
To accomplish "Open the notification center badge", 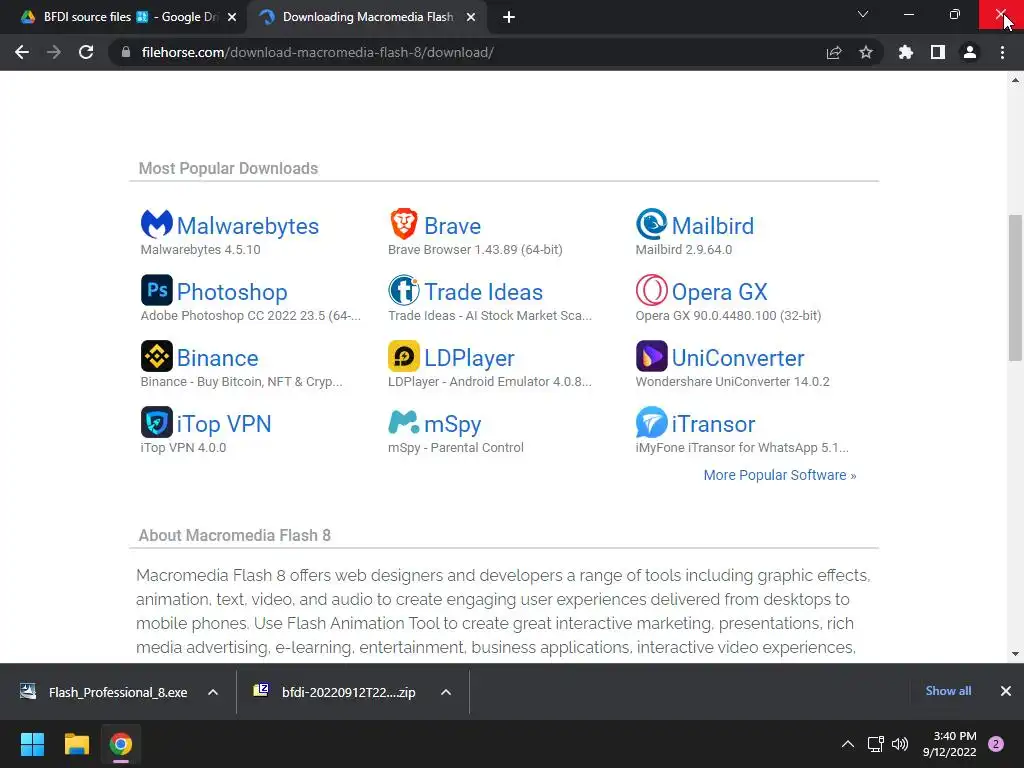I will (996, 744).
